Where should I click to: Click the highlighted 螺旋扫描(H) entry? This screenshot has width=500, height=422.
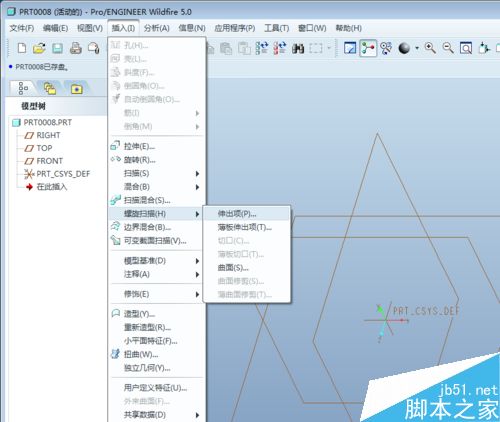click(156, 214)
